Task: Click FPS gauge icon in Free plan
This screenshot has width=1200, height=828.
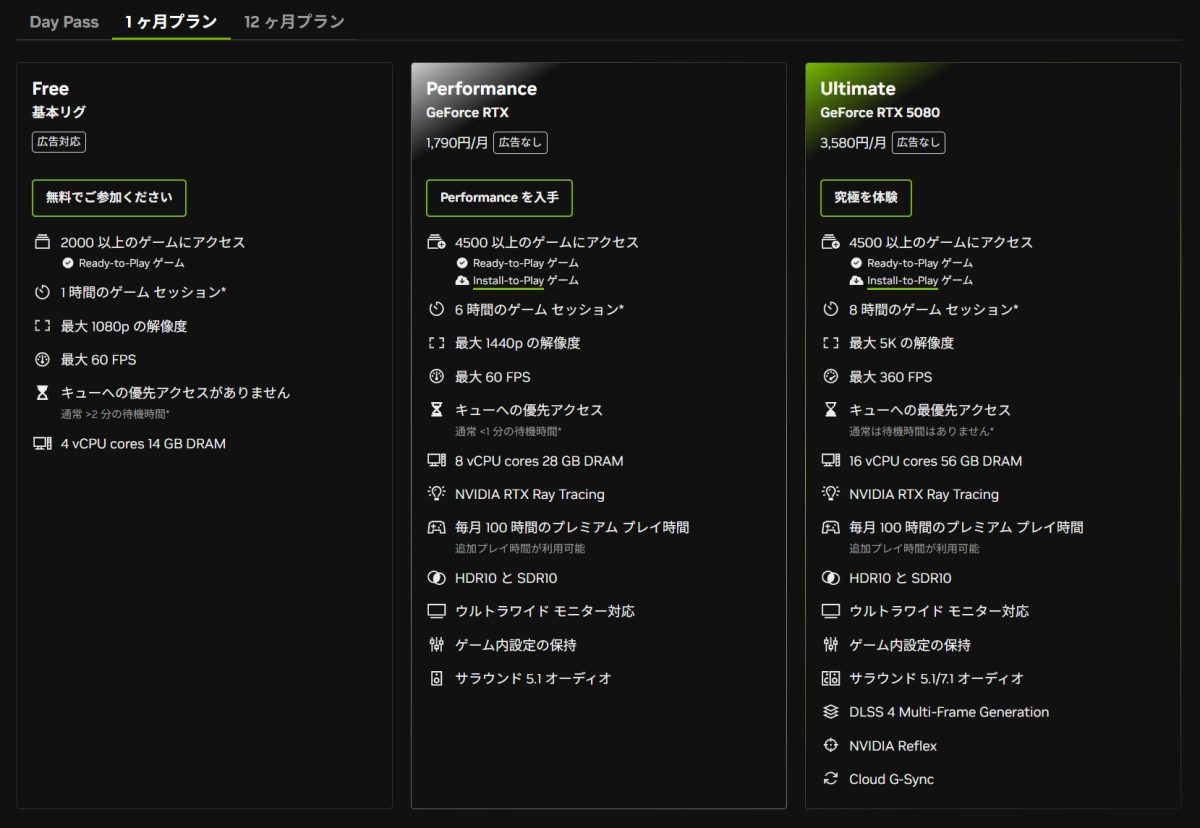Action: click(42, 360)
